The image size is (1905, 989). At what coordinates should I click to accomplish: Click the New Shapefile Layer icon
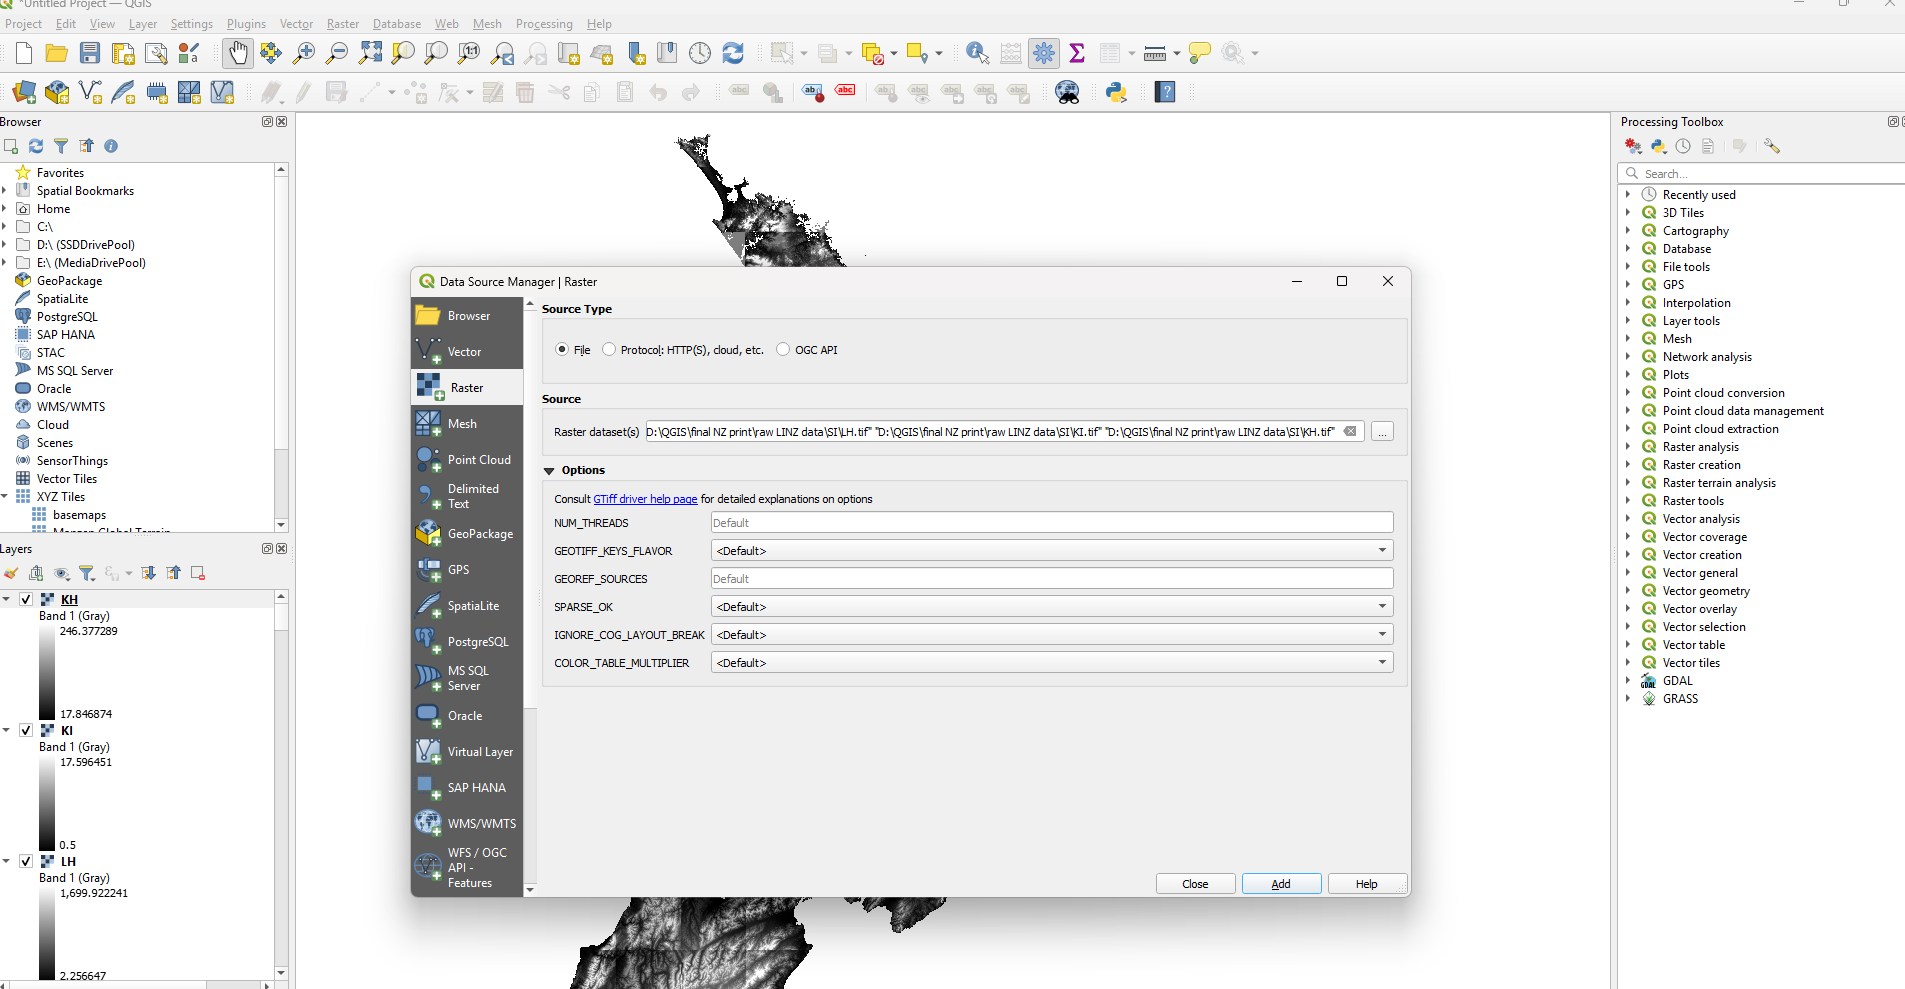(x=90, y=93)
